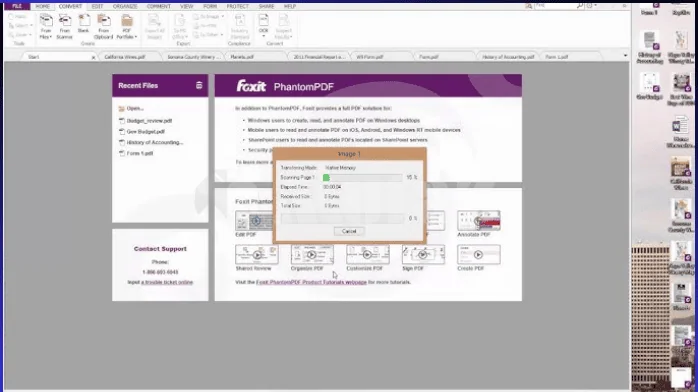Open Foxit PhantomPDF Product Tutorials webpage link
The height and width of the screenshot is (392, 698).
click(311, 282)
